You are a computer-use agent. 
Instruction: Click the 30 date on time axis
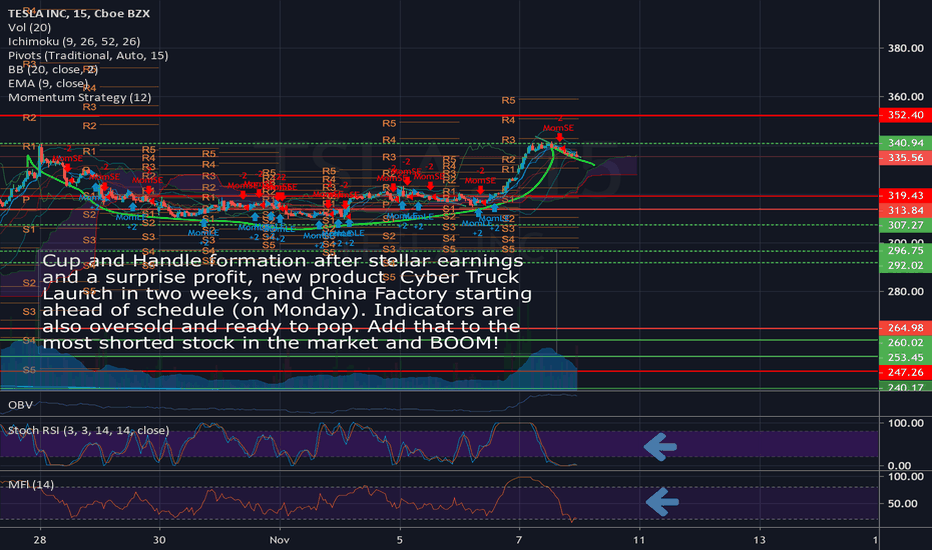pyautogui.click(x=159, y=540)
